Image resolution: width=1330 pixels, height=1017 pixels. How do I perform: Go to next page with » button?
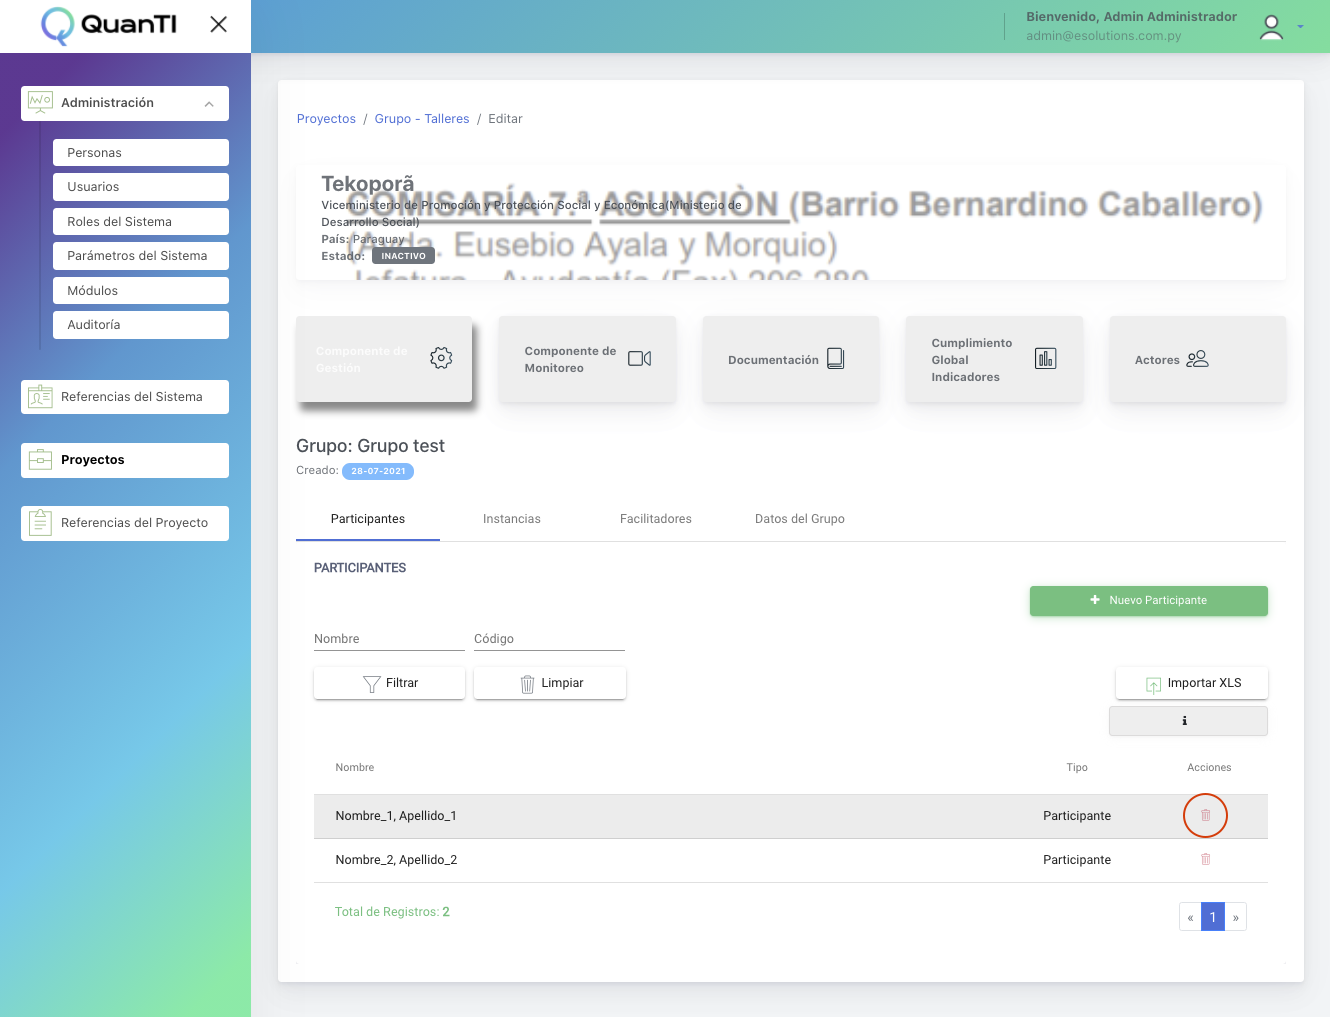(x=1236, y=917)
